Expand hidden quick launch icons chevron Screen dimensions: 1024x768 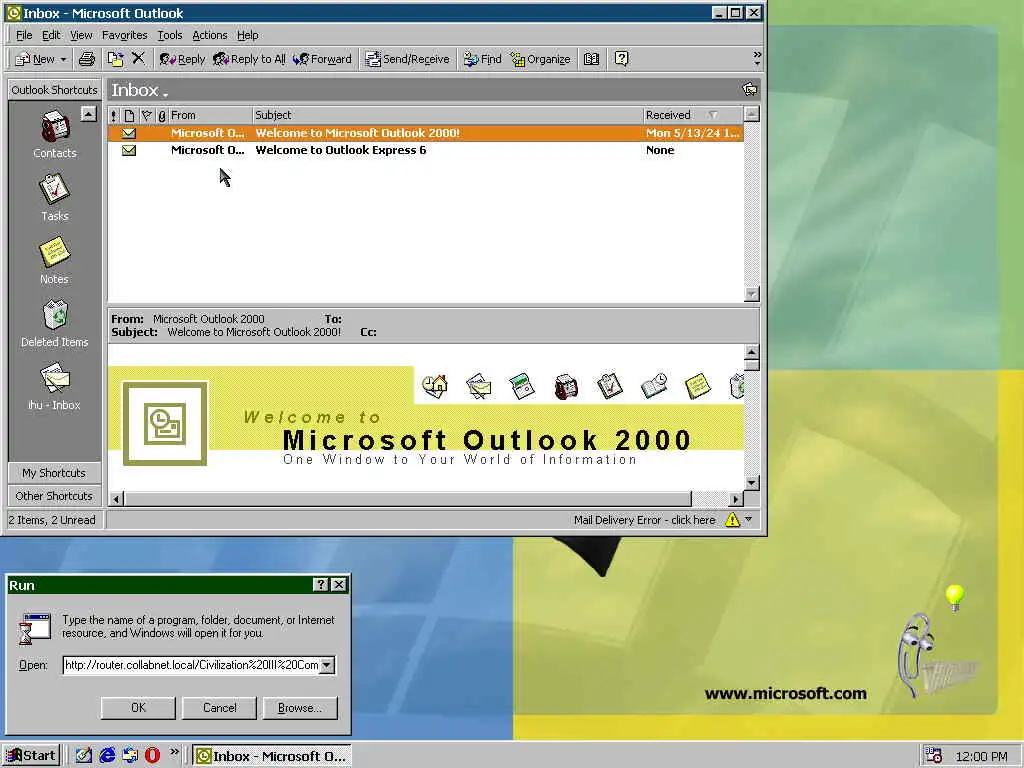point(174,752)
